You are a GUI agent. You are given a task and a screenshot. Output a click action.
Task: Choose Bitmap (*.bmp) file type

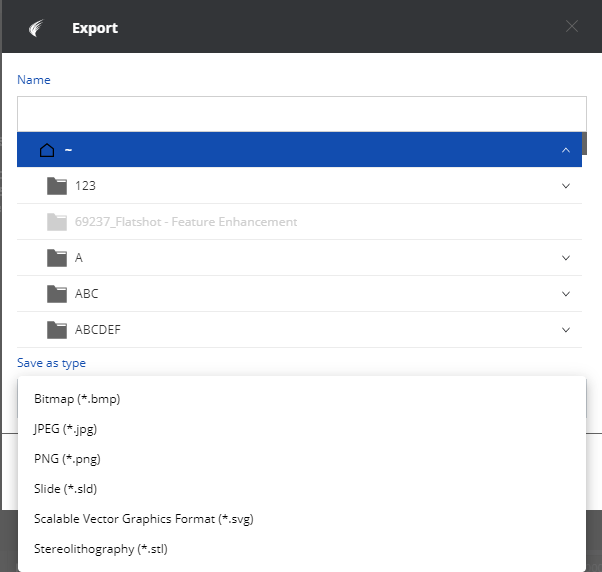77,399
